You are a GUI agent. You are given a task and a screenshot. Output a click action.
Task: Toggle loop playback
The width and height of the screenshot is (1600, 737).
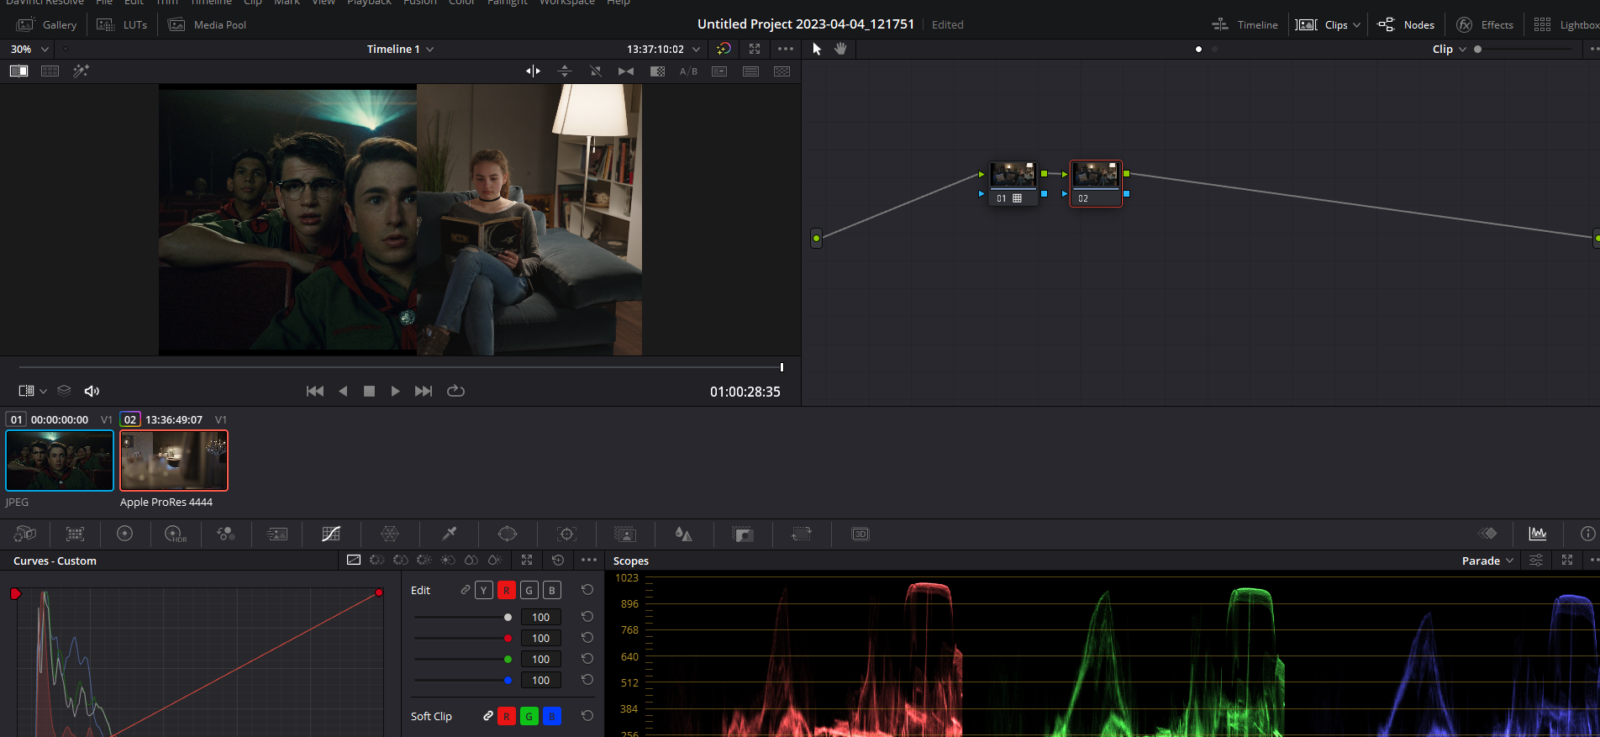click(456, 391)
